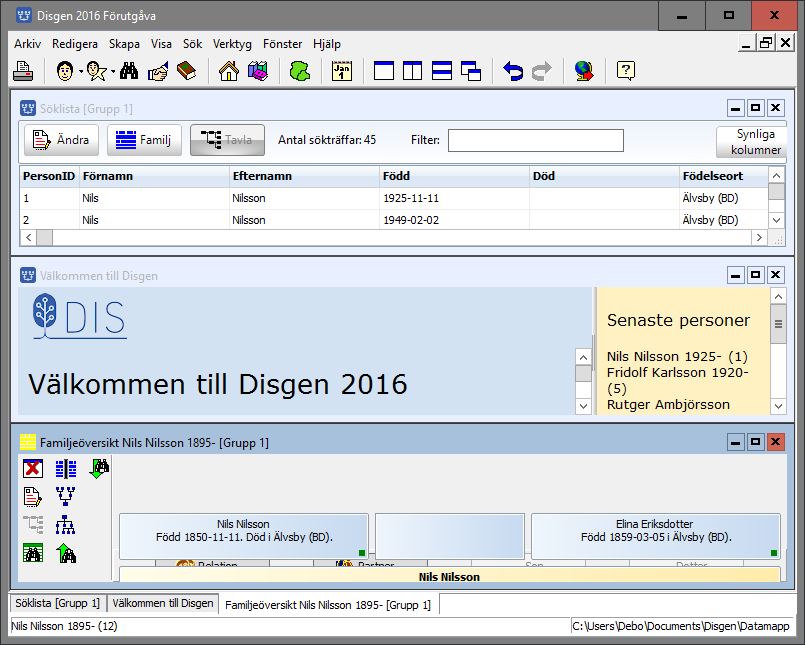Click the house home icon in toolbar
This screenshot has width=805, height=645.
229,71
